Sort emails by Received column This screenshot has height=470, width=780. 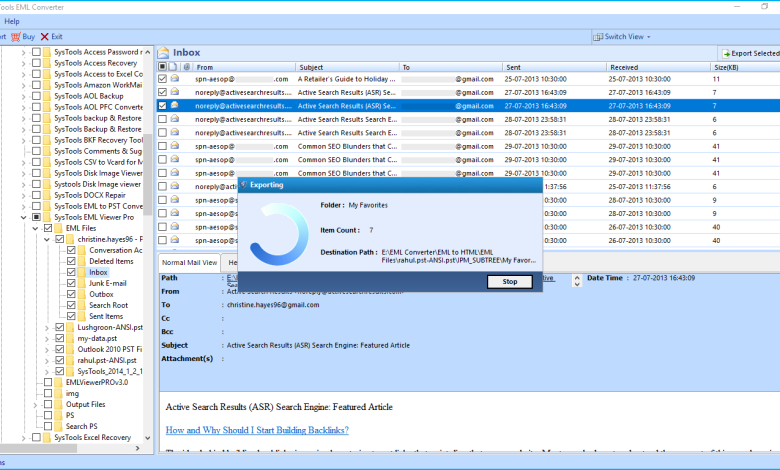coord(658,67)
